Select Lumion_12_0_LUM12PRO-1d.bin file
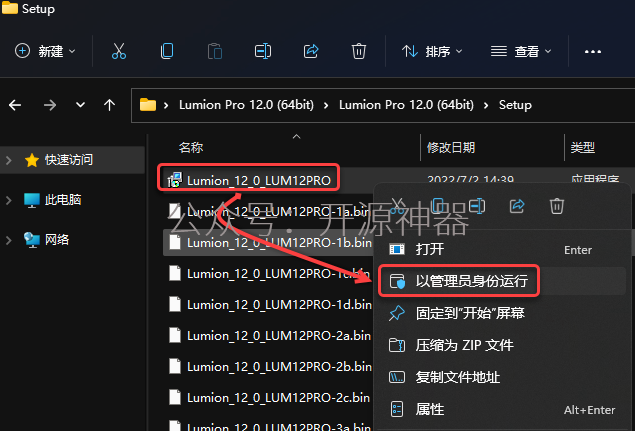This screenshot has width=635, height=431. (279, 305)
